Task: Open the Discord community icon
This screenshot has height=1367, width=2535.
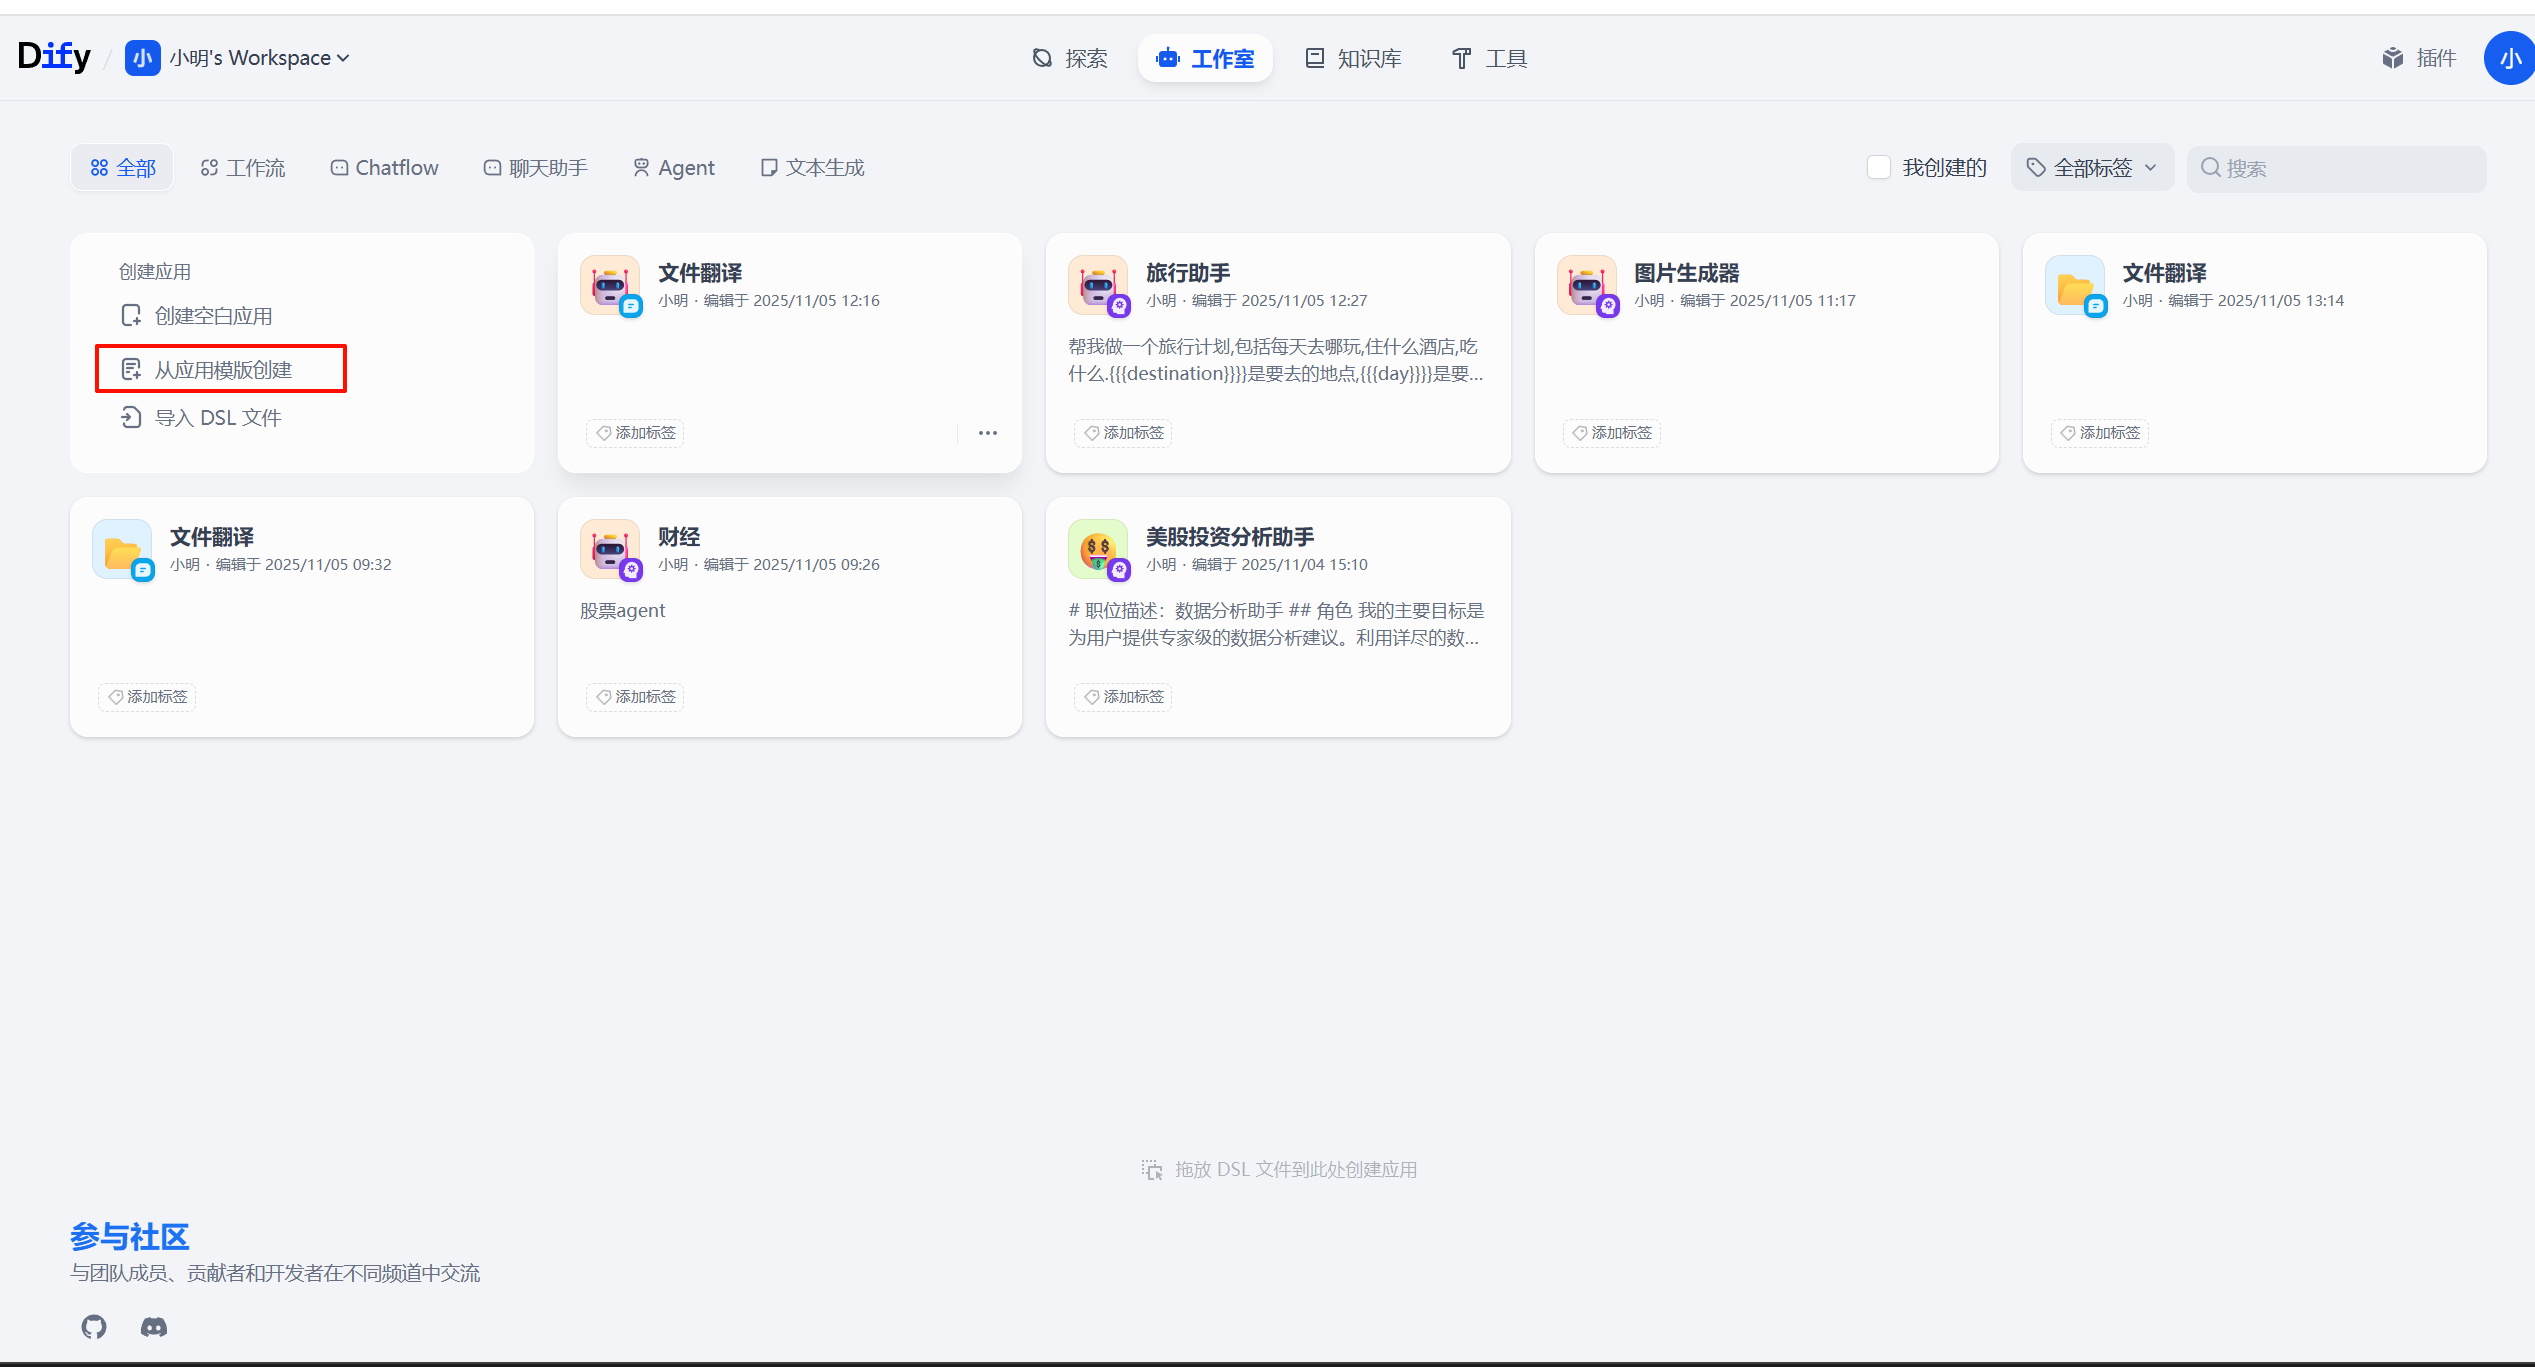Action: [x=154, y=1326]
